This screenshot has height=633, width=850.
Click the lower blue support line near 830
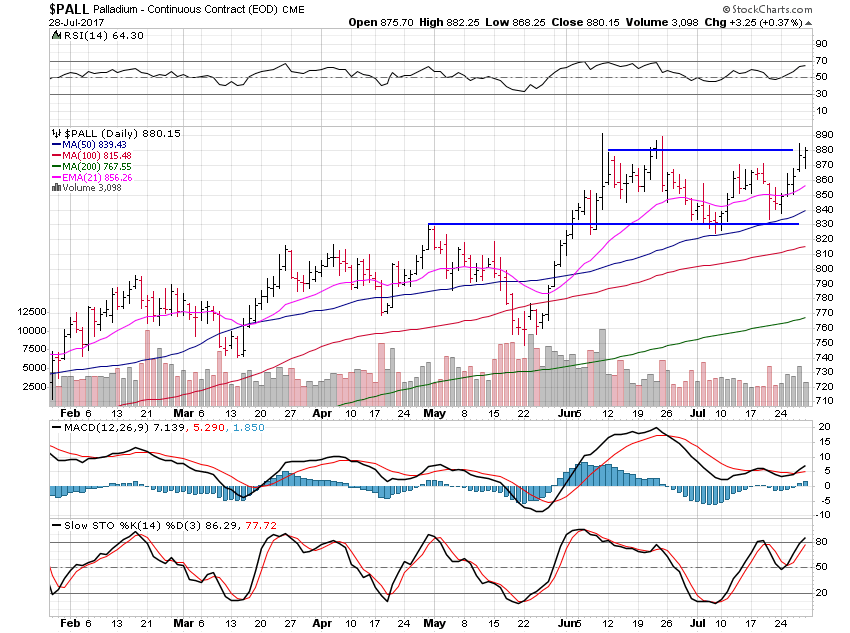[x=600, y=224]
